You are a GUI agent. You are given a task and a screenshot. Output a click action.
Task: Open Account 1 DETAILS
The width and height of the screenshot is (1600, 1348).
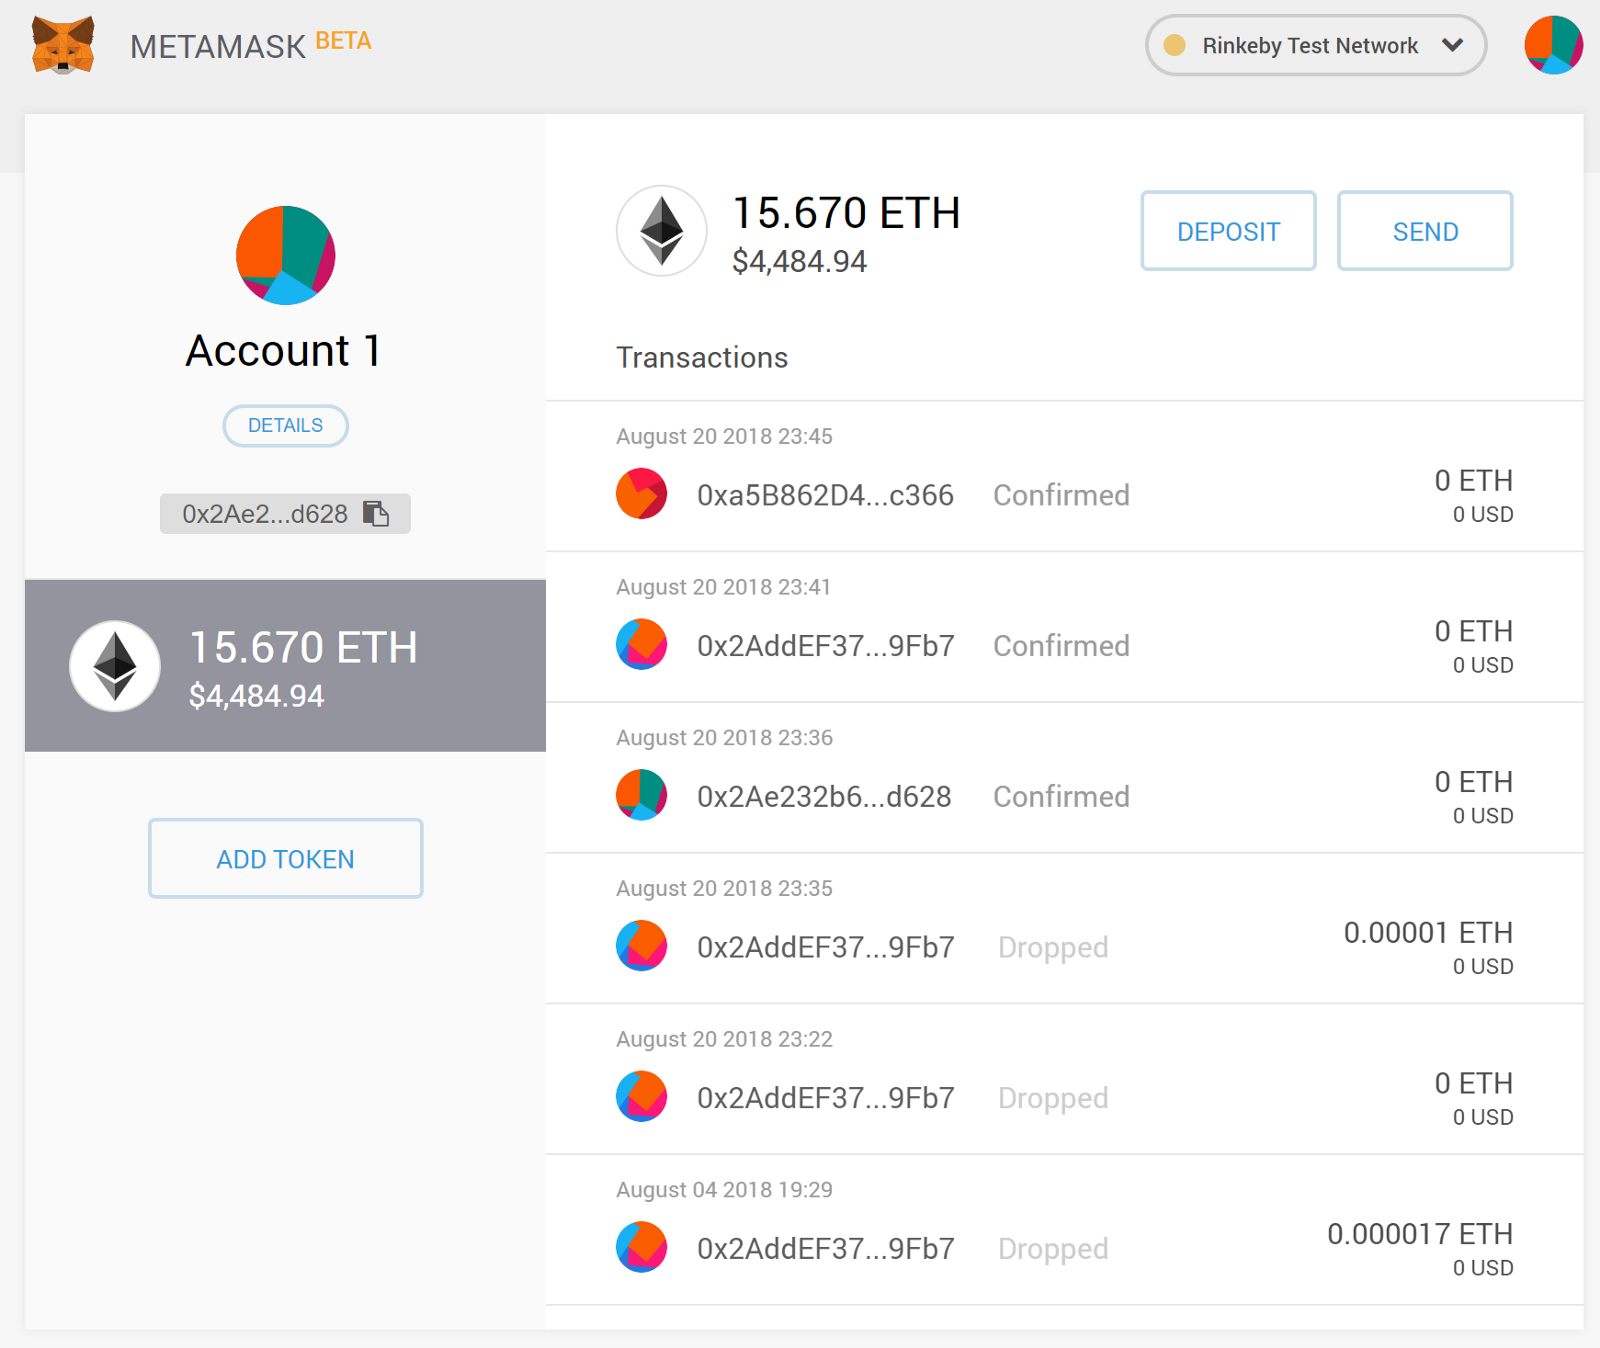pos(285,426)
